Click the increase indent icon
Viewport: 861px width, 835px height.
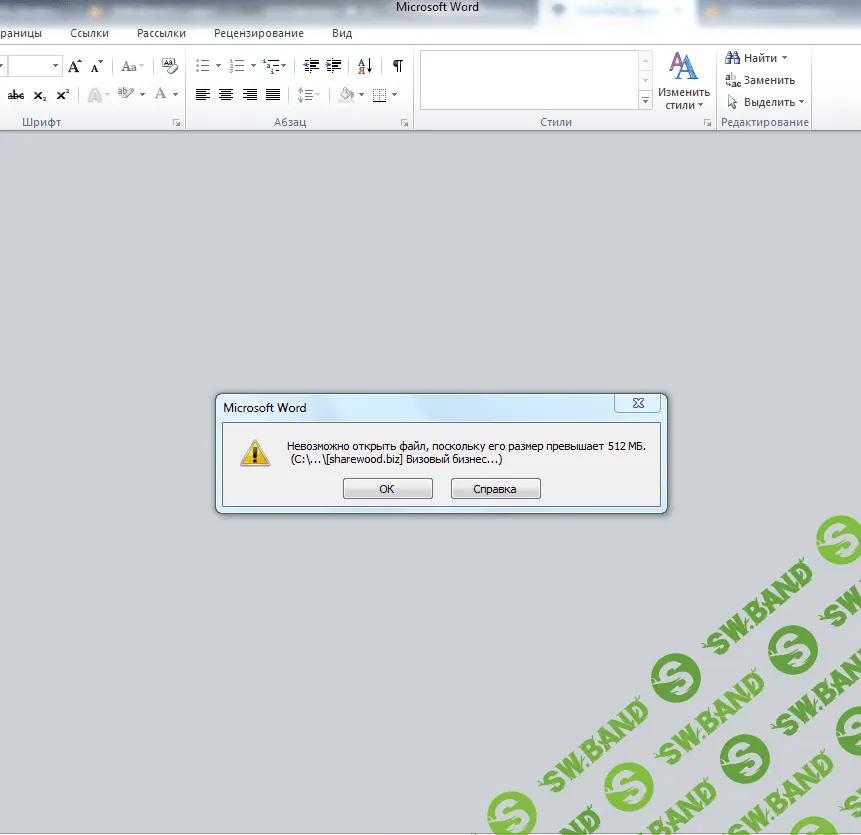(x=333, y=66)
